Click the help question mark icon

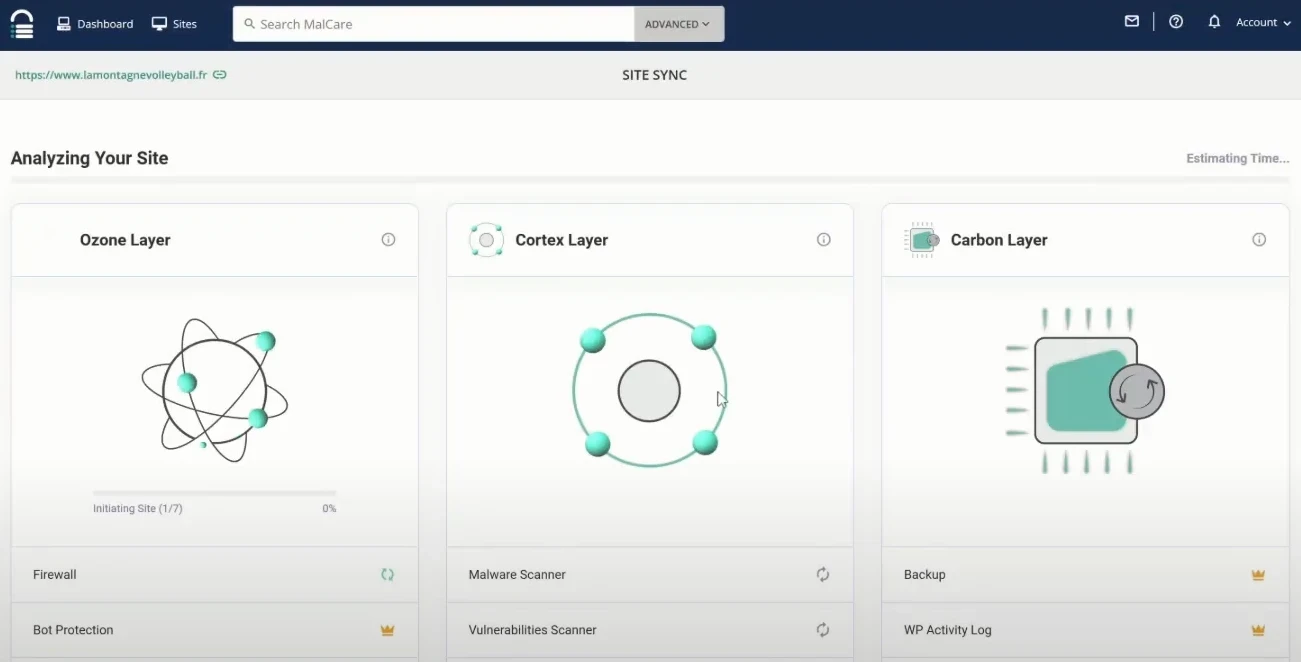[x=1176, y=21]
